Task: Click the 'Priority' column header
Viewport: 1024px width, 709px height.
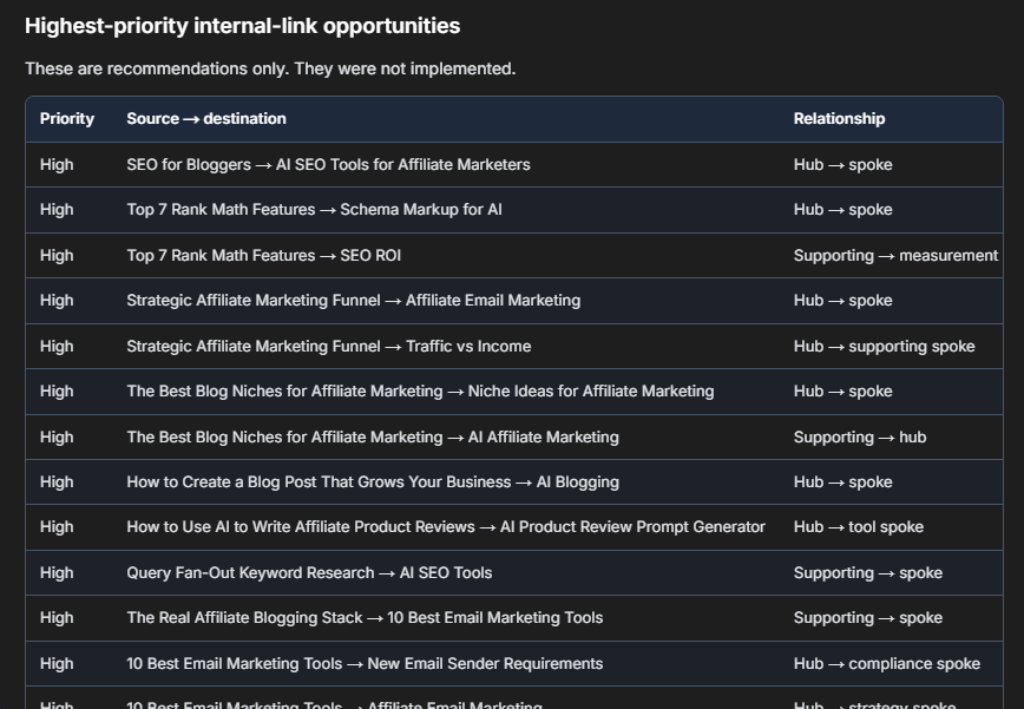Action: [x=67, y=119]
